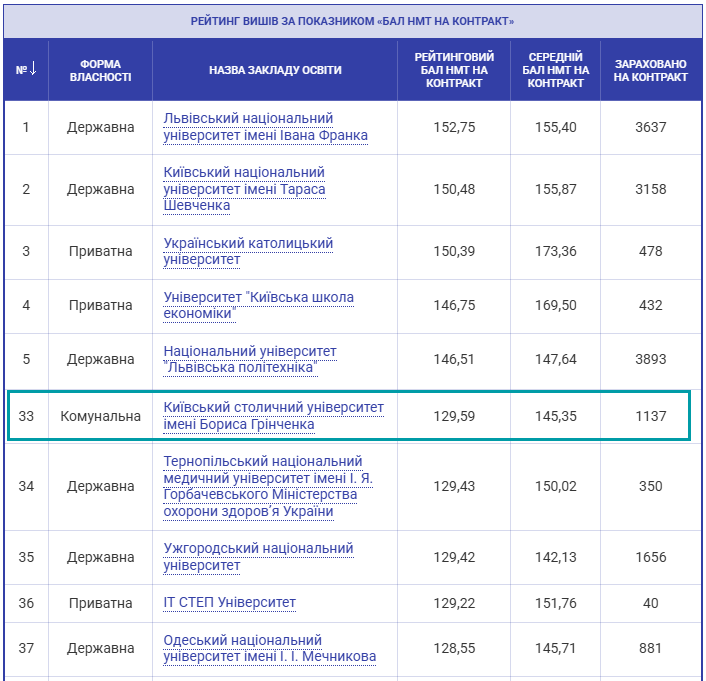The image size is (706, 681).
Task: Select average score 145,35
Action: click(x=555, y=416)
